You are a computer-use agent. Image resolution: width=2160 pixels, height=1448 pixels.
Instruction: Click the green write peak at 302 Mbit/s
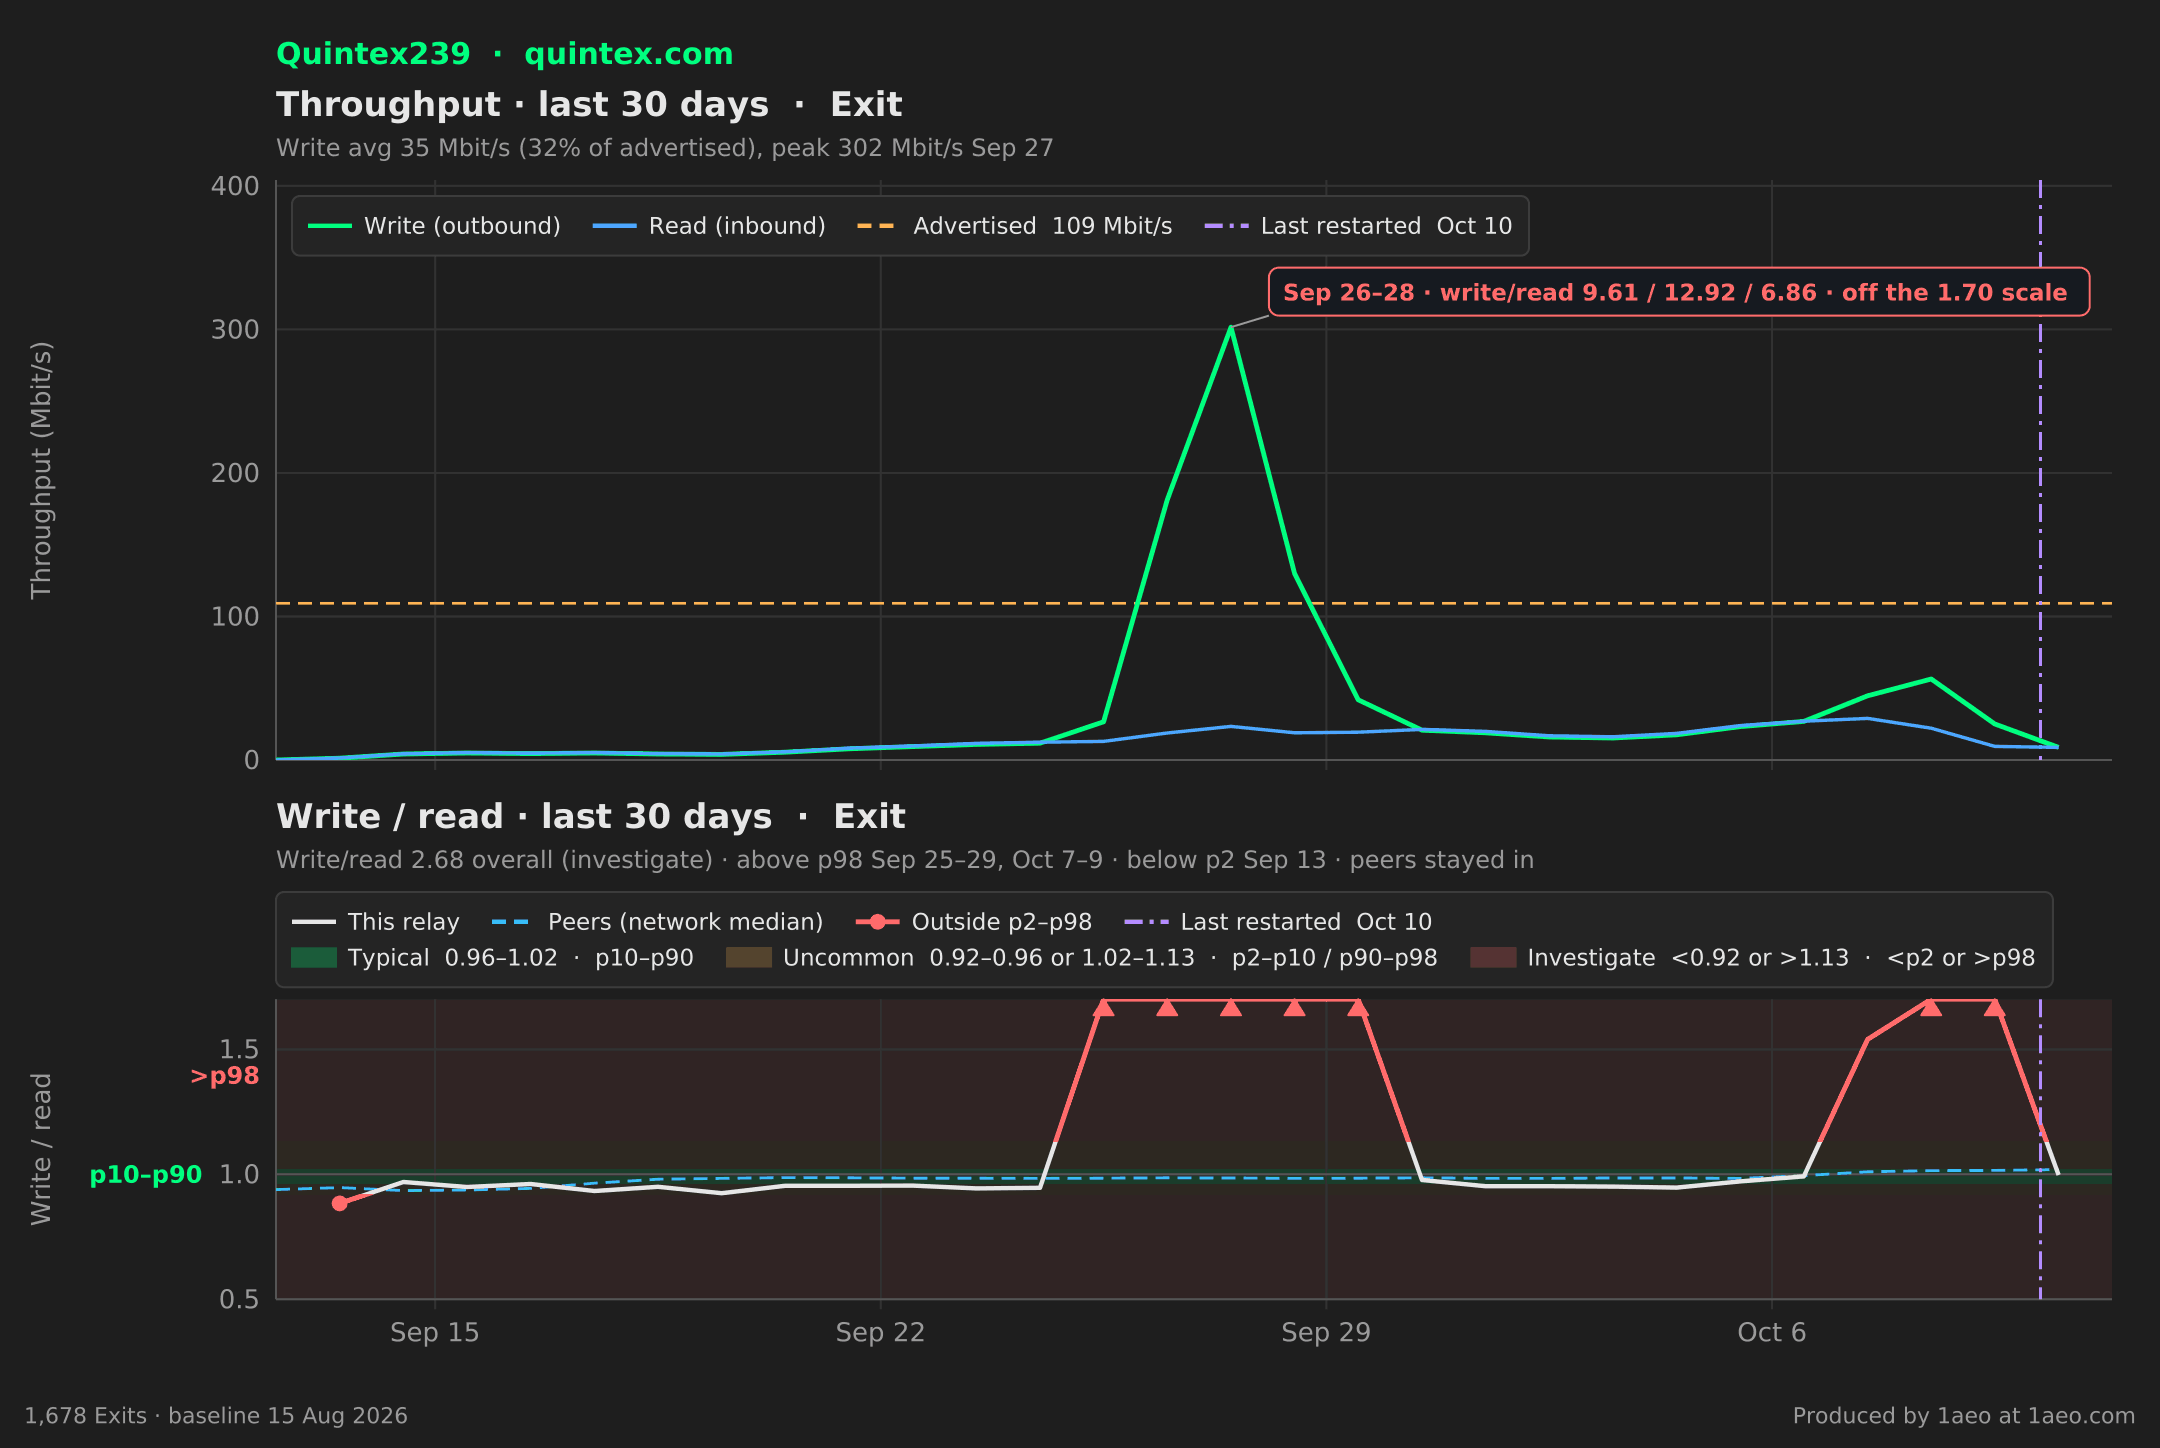(1230, 327)
